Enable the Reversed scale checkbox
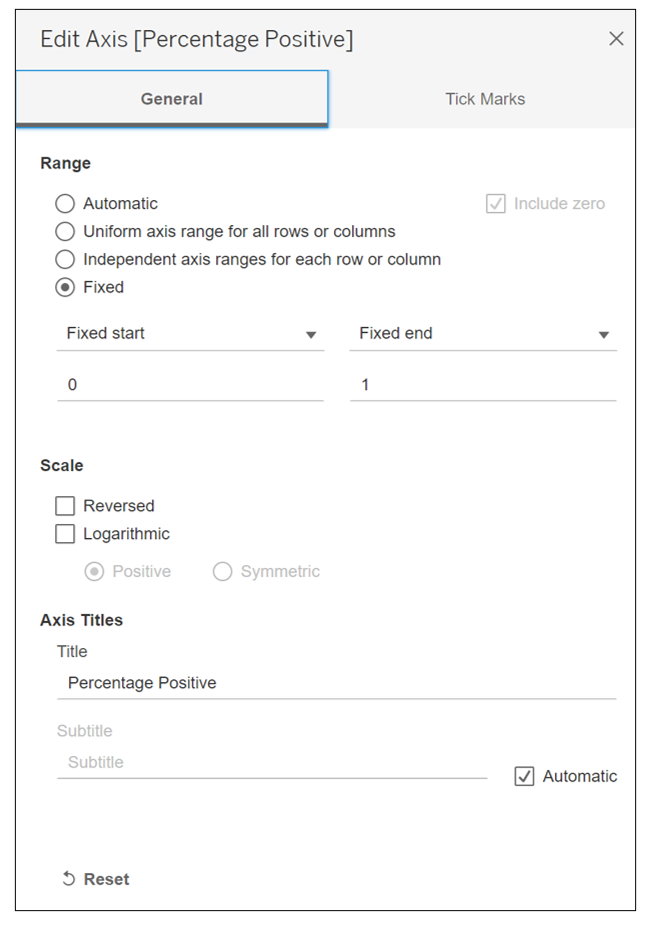The image size is (658, 931). 66,506
